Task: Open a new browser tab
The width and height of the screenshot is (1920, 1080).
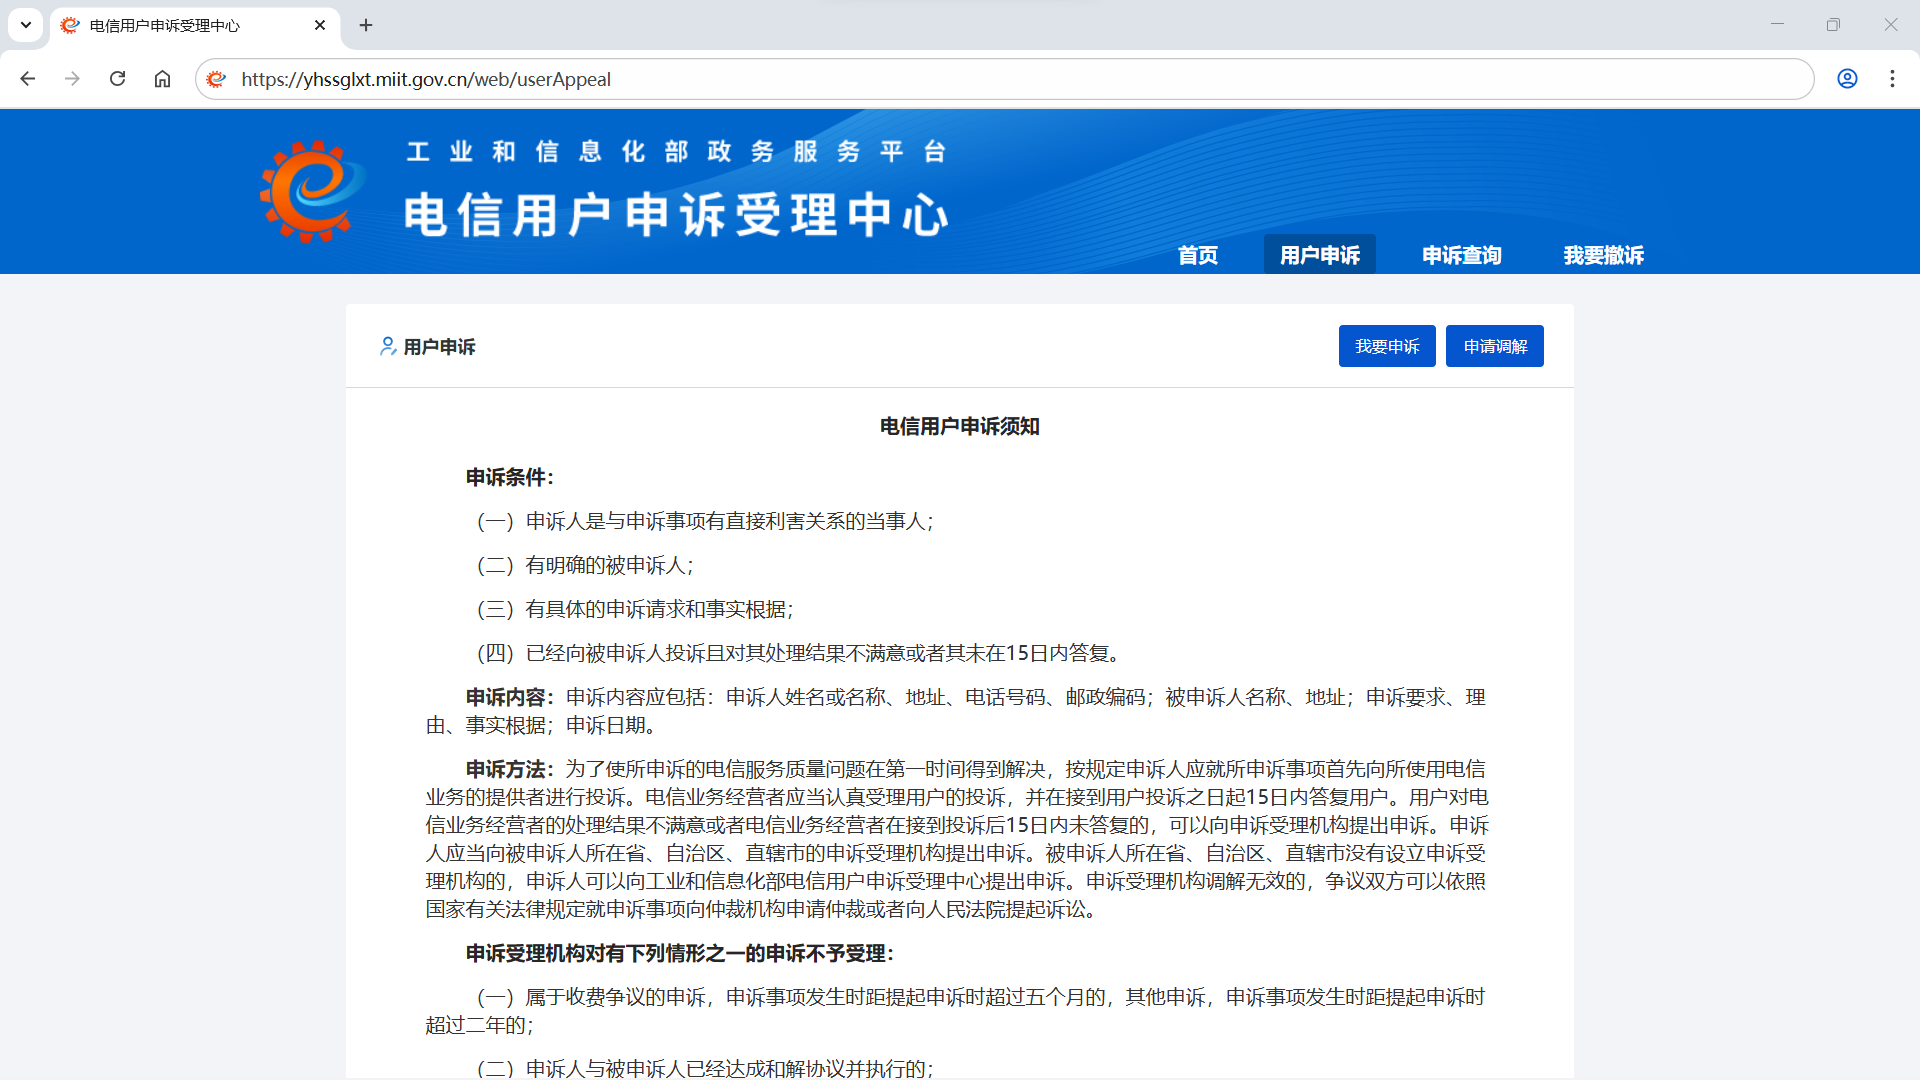Action: click(x=366, y=25)
